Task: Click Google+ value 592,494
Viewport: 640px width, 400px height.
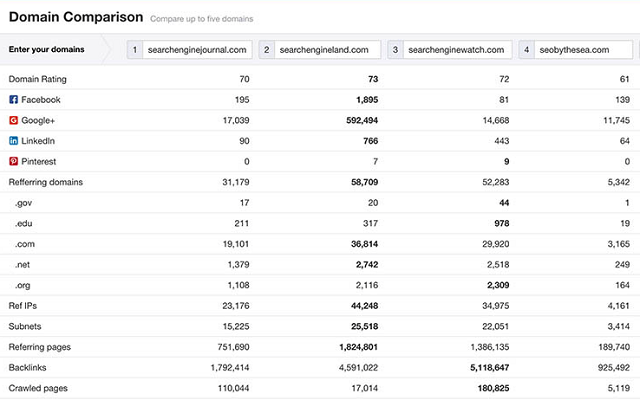Action: [362, 120]
